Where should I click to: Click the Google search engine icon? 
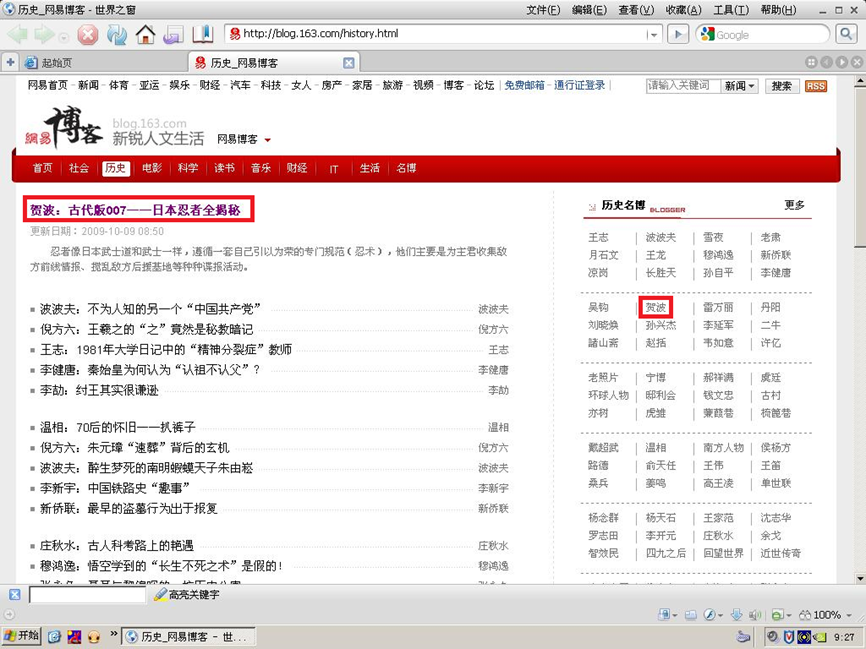point(707,34)
